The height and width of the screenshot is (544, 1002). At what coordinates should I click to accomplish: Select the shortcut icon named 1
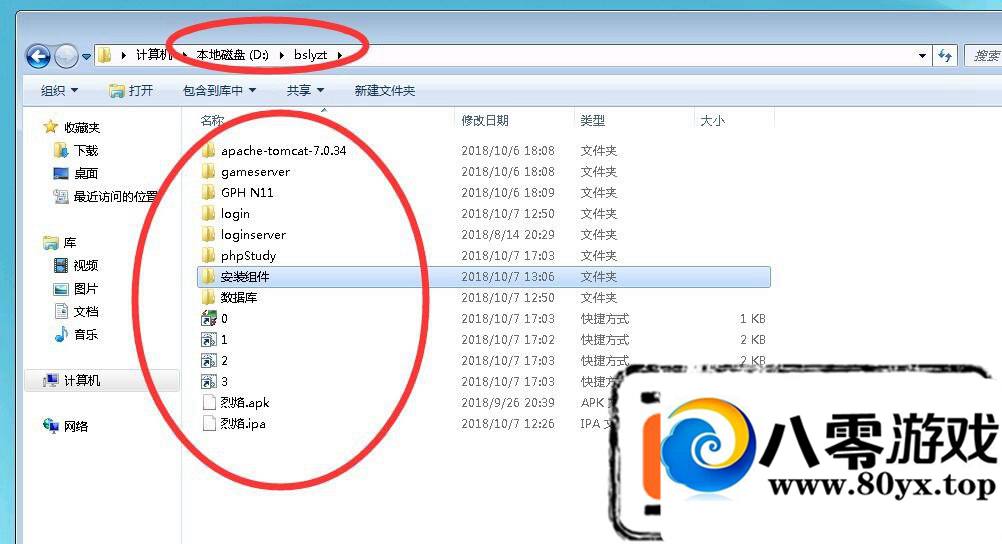[x=209, y=339]
